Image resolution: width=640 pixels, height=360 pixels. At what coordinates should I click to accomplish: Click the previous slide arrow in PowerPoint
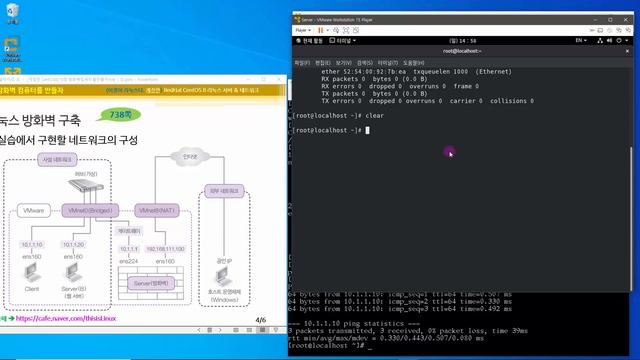pos(199,330)
